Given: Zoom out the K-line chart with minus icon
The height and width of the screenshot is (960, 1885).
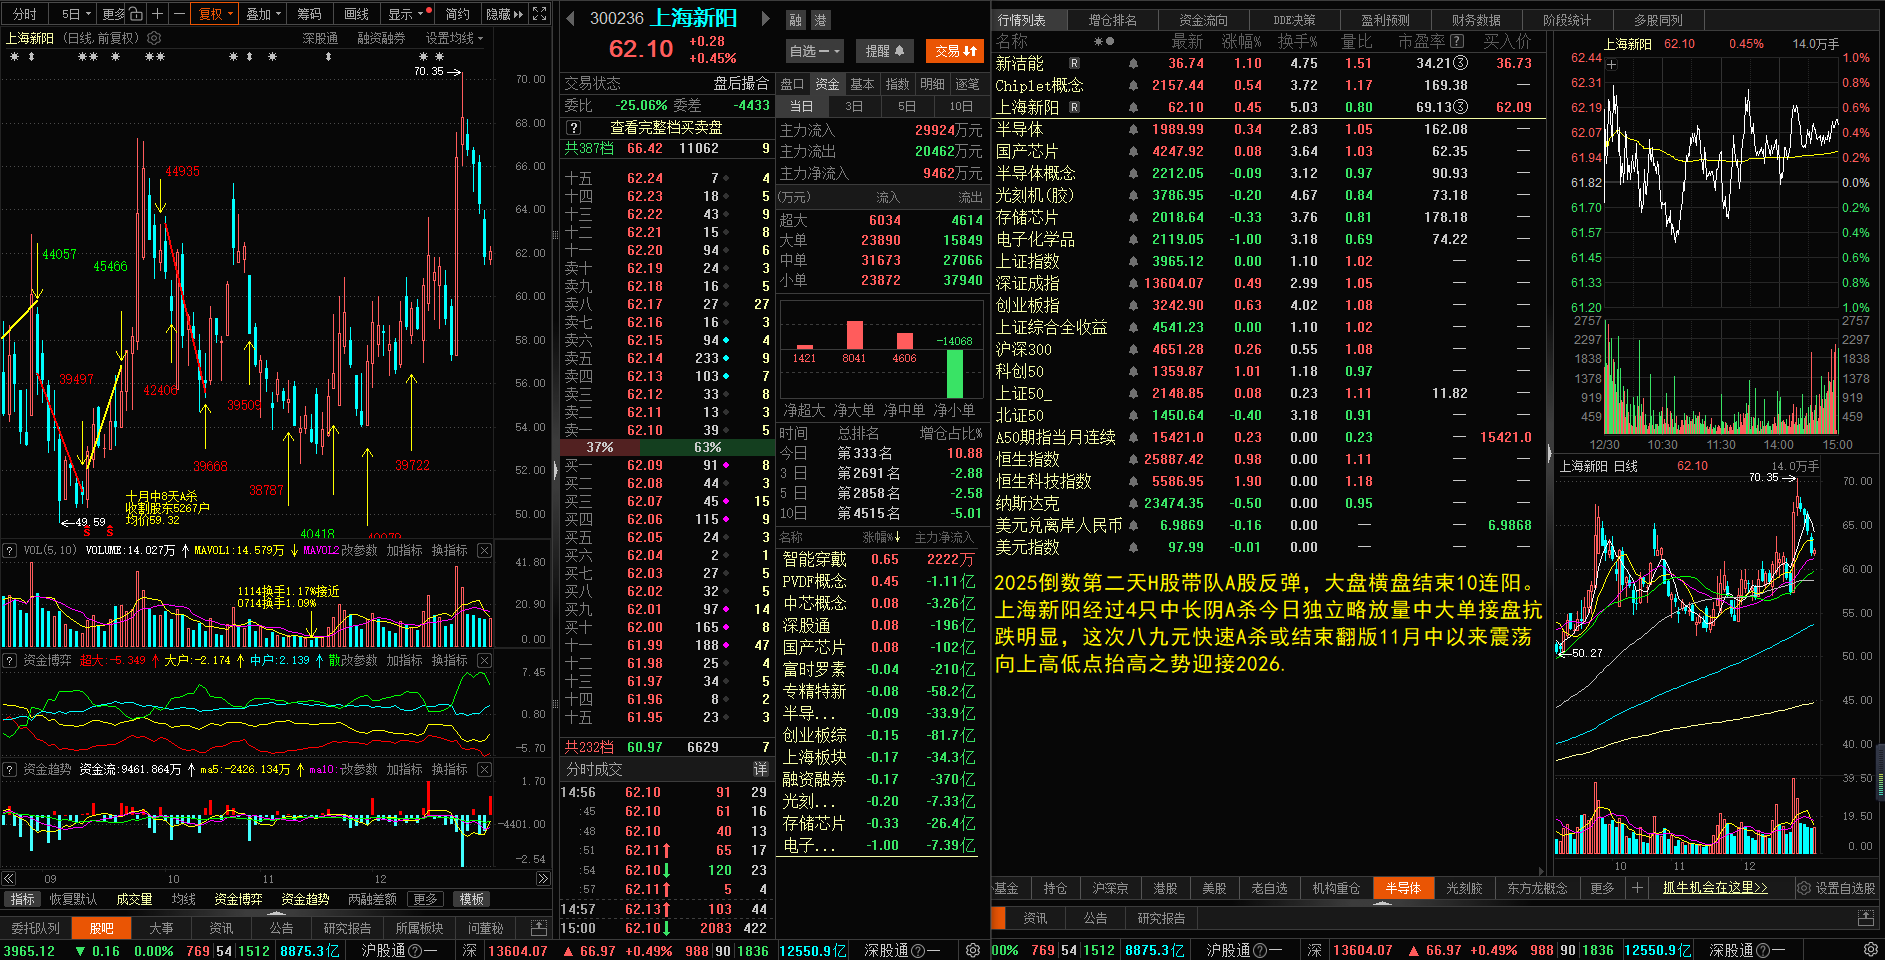Looking at the screenshot, I should click(178, 14).
